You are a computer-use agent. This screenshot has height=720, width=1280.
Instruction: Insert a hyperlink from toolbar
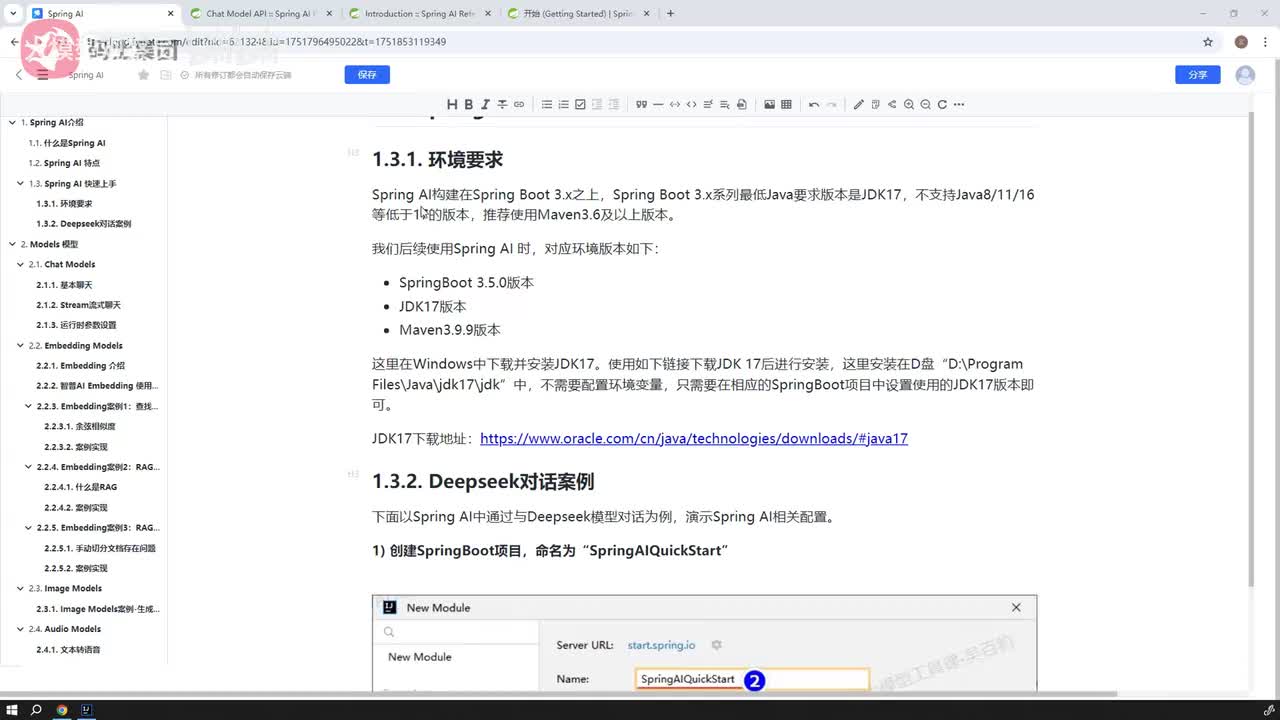[519, 104]
